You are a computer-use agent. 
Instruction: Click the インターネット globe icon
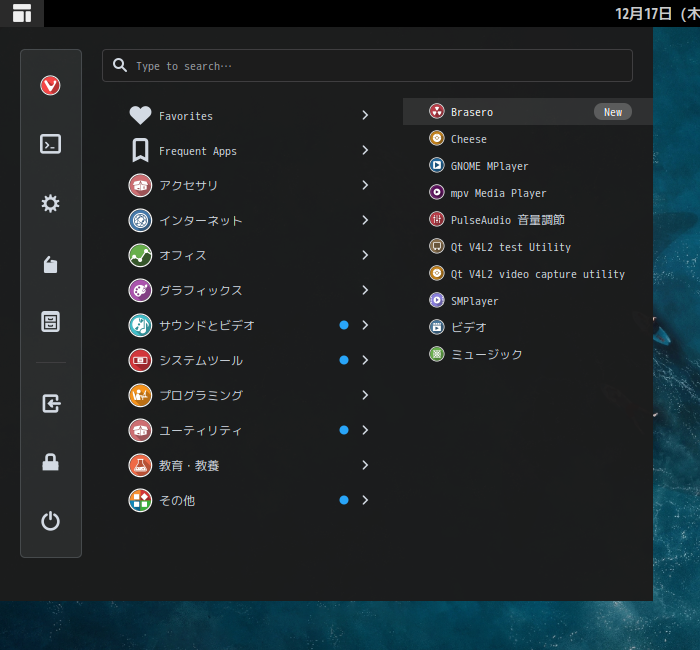click(140, 221)
